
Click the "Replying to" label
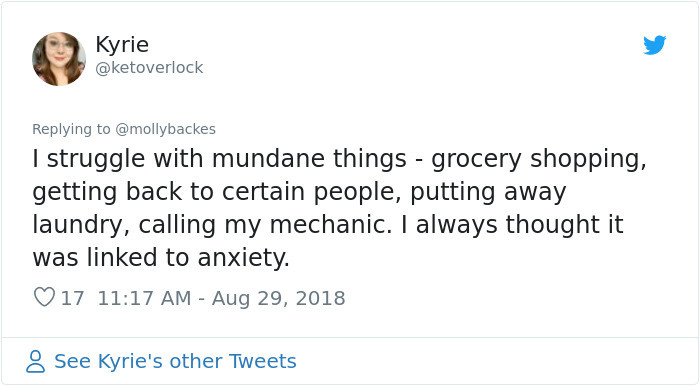pyautogui.click(x=71, y=129)
